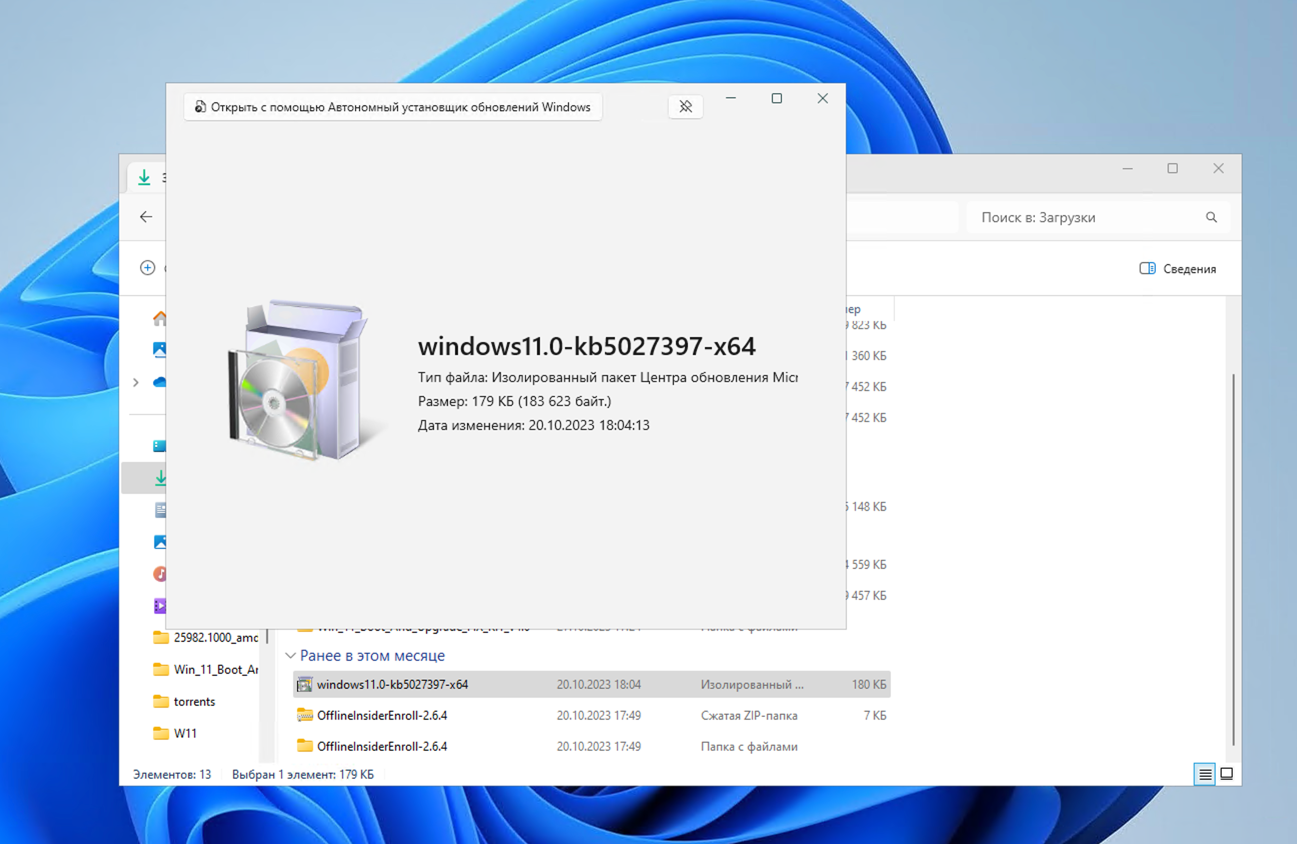Open Videos in Explorer sidebar
Image resolution: width=1297 pixels, height=844 pixels.
pyautogui.click(x=159, y=606)
